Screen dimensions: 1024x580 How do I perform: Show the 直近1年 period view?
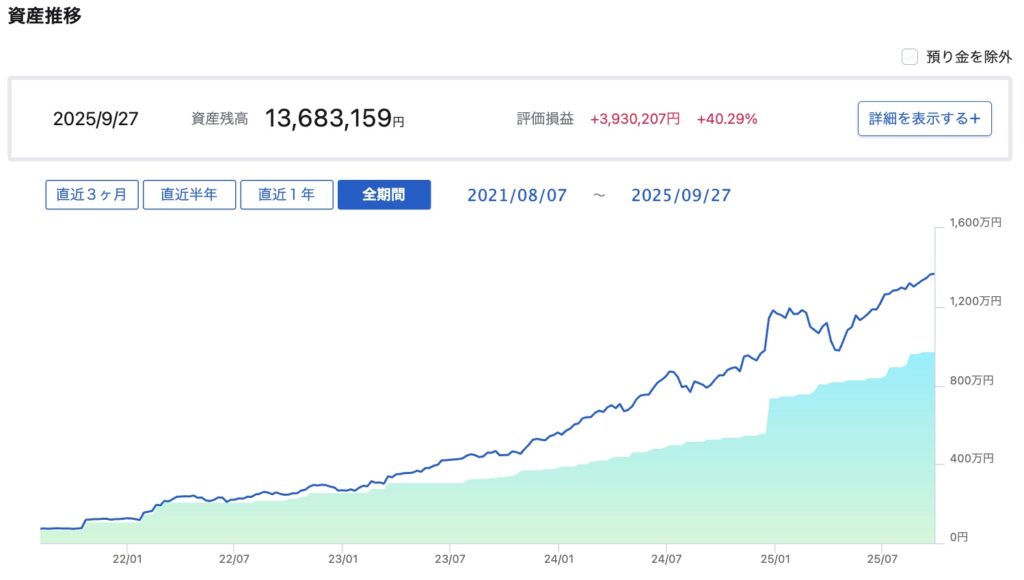point(286,194)
